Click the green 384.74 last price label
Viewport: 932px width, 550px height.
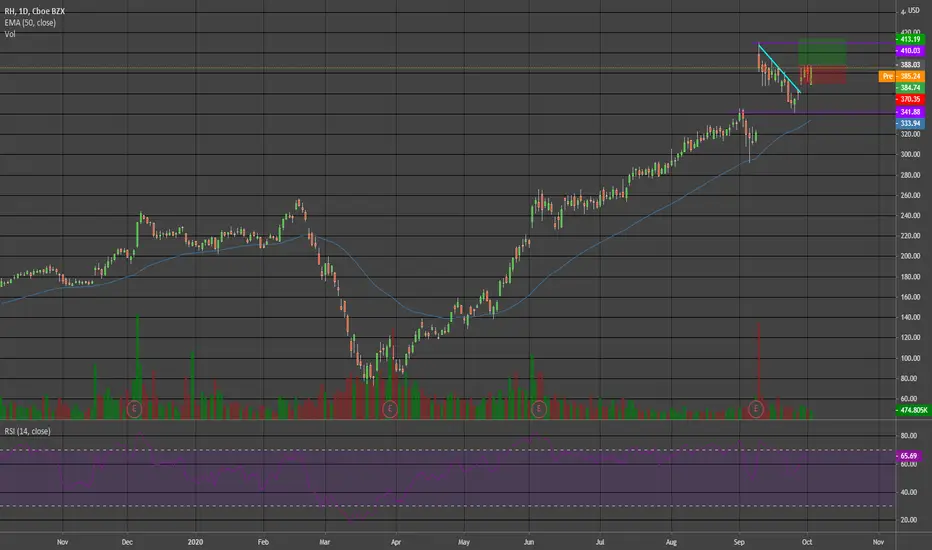tap(910, 88)
